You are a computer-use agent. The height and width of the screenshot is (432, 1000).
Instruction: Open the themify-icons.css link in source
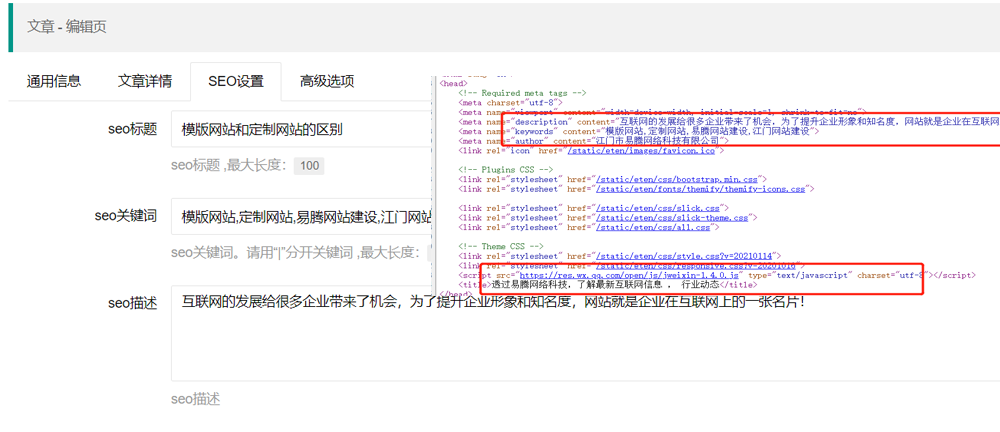tap(701, 190)
